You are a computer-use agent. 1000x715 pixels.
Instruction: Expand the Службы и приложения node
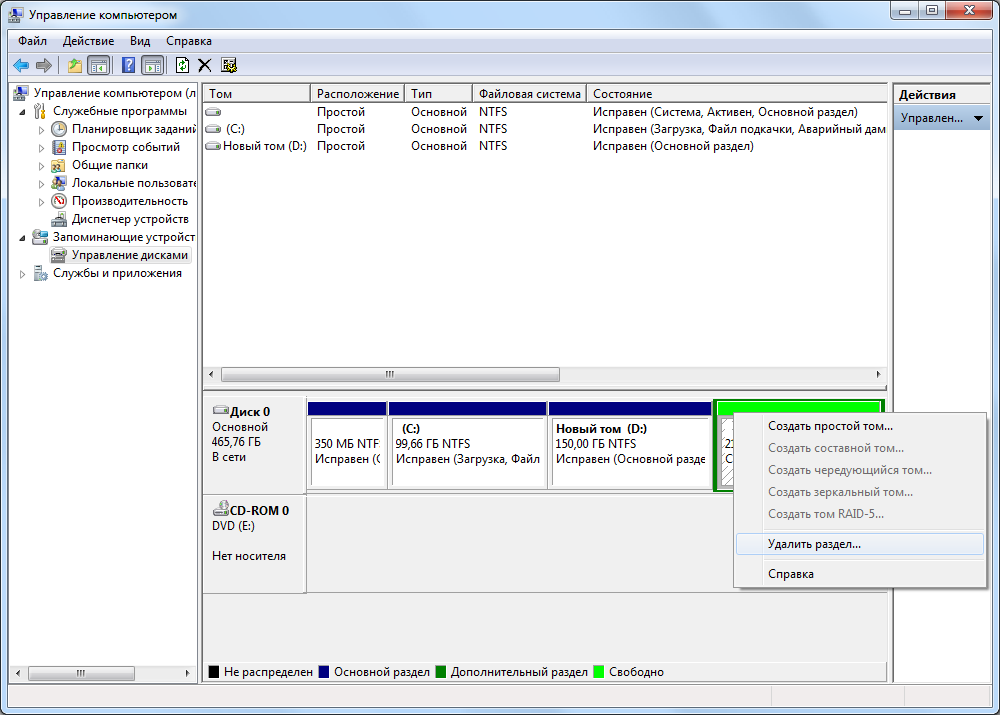23,274
